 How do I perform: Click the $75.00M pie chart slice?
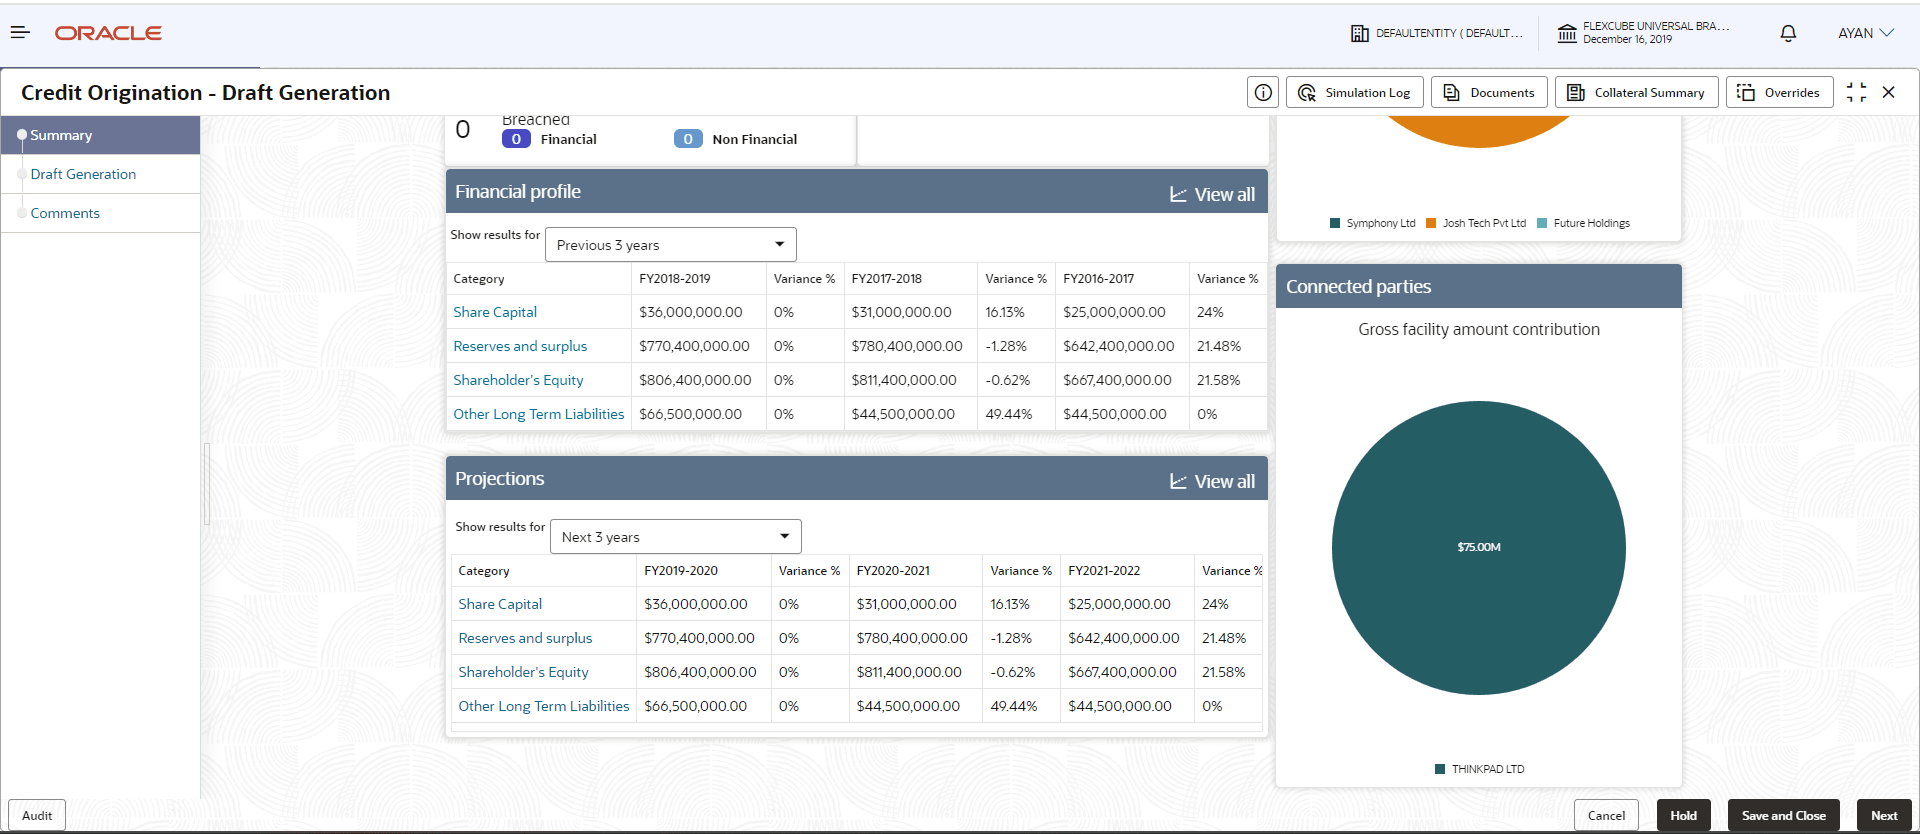[1479, 548]
